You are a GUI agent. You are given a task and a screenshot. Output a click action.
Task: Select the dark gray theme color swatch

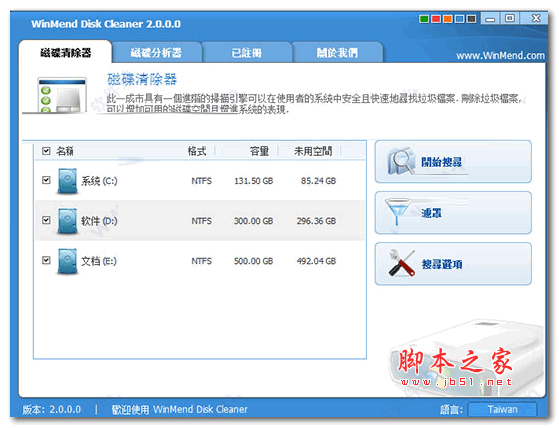pyautogui.click(x=471, y=19)
